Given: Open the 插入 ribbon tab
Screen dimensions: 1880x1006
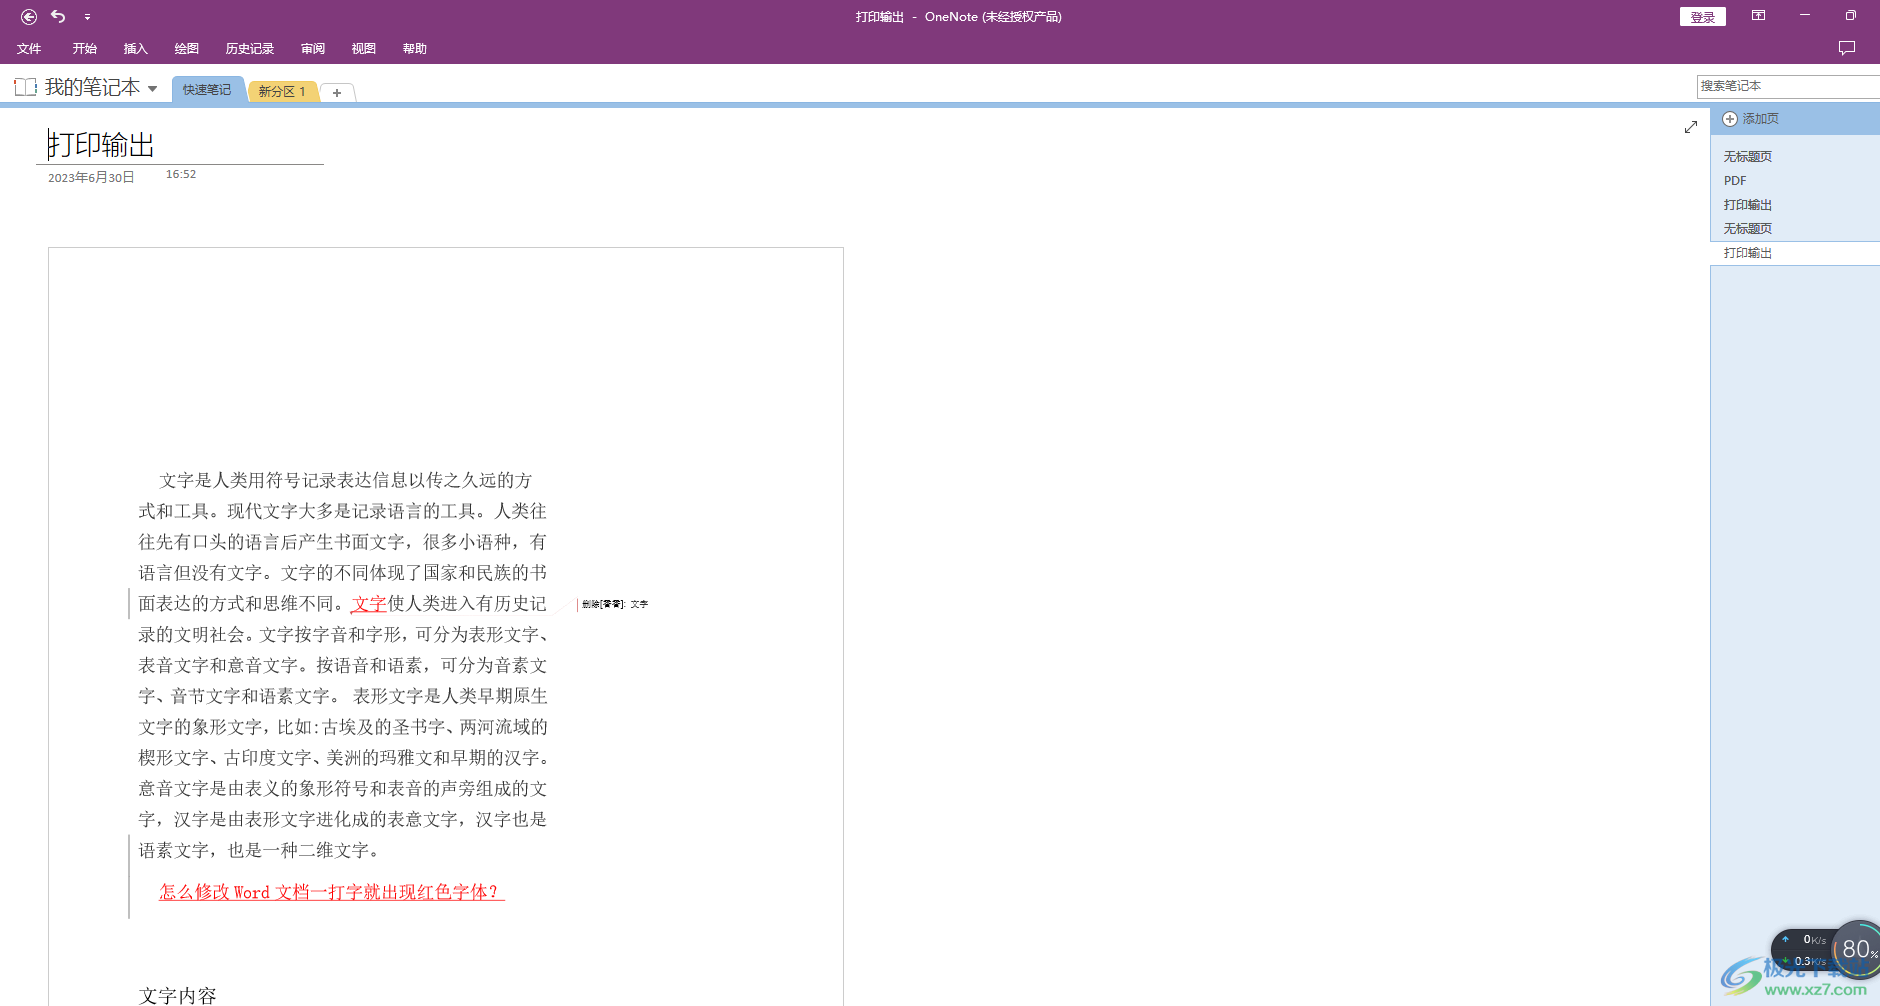Looking at the screenshot, I should pyautogui.click(x=135, y=48).
